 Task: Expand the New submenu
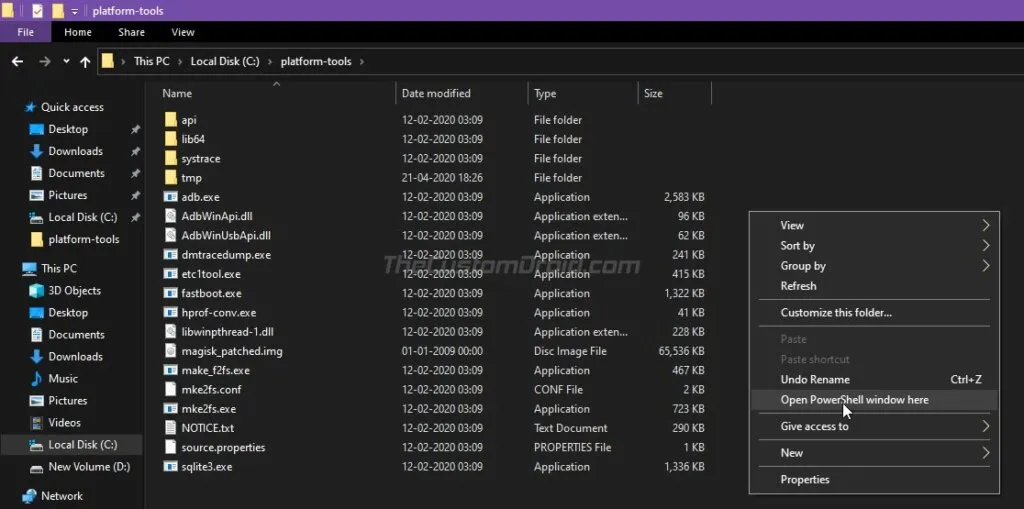pos(985,453)
